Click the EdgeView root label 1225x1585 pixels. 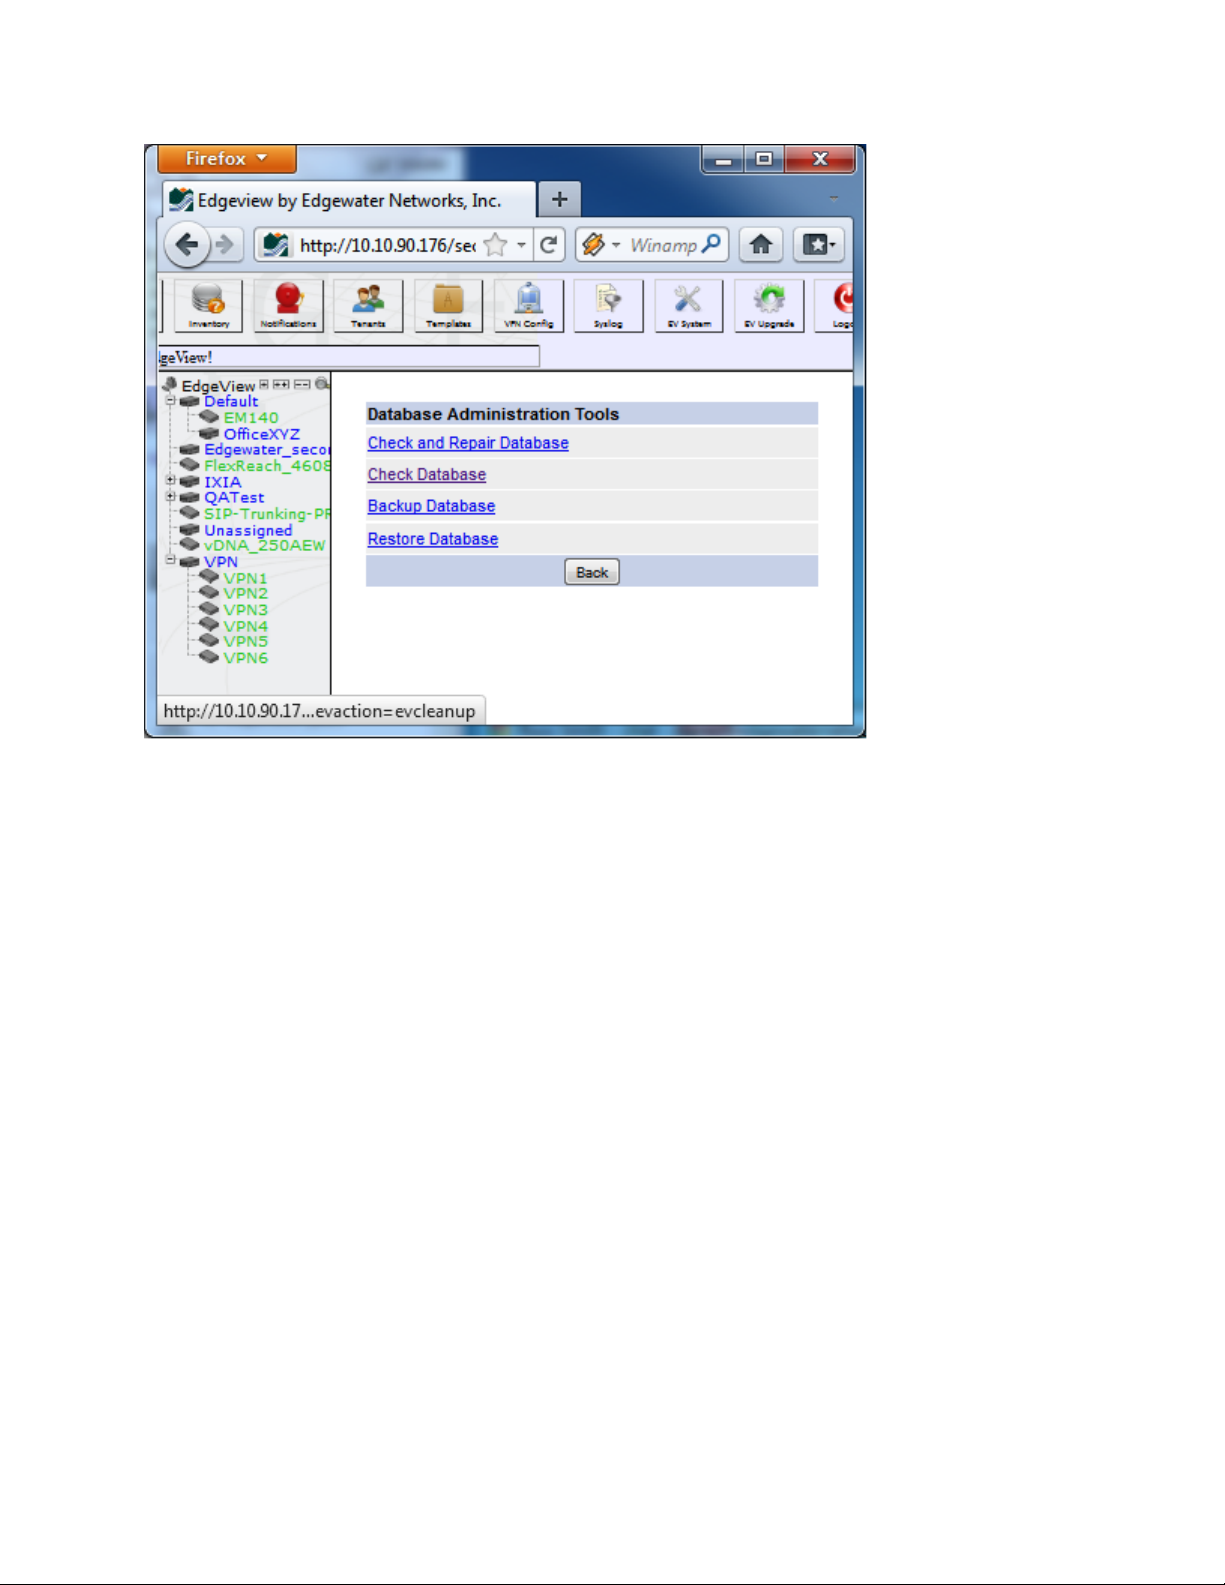coord(218,386)
